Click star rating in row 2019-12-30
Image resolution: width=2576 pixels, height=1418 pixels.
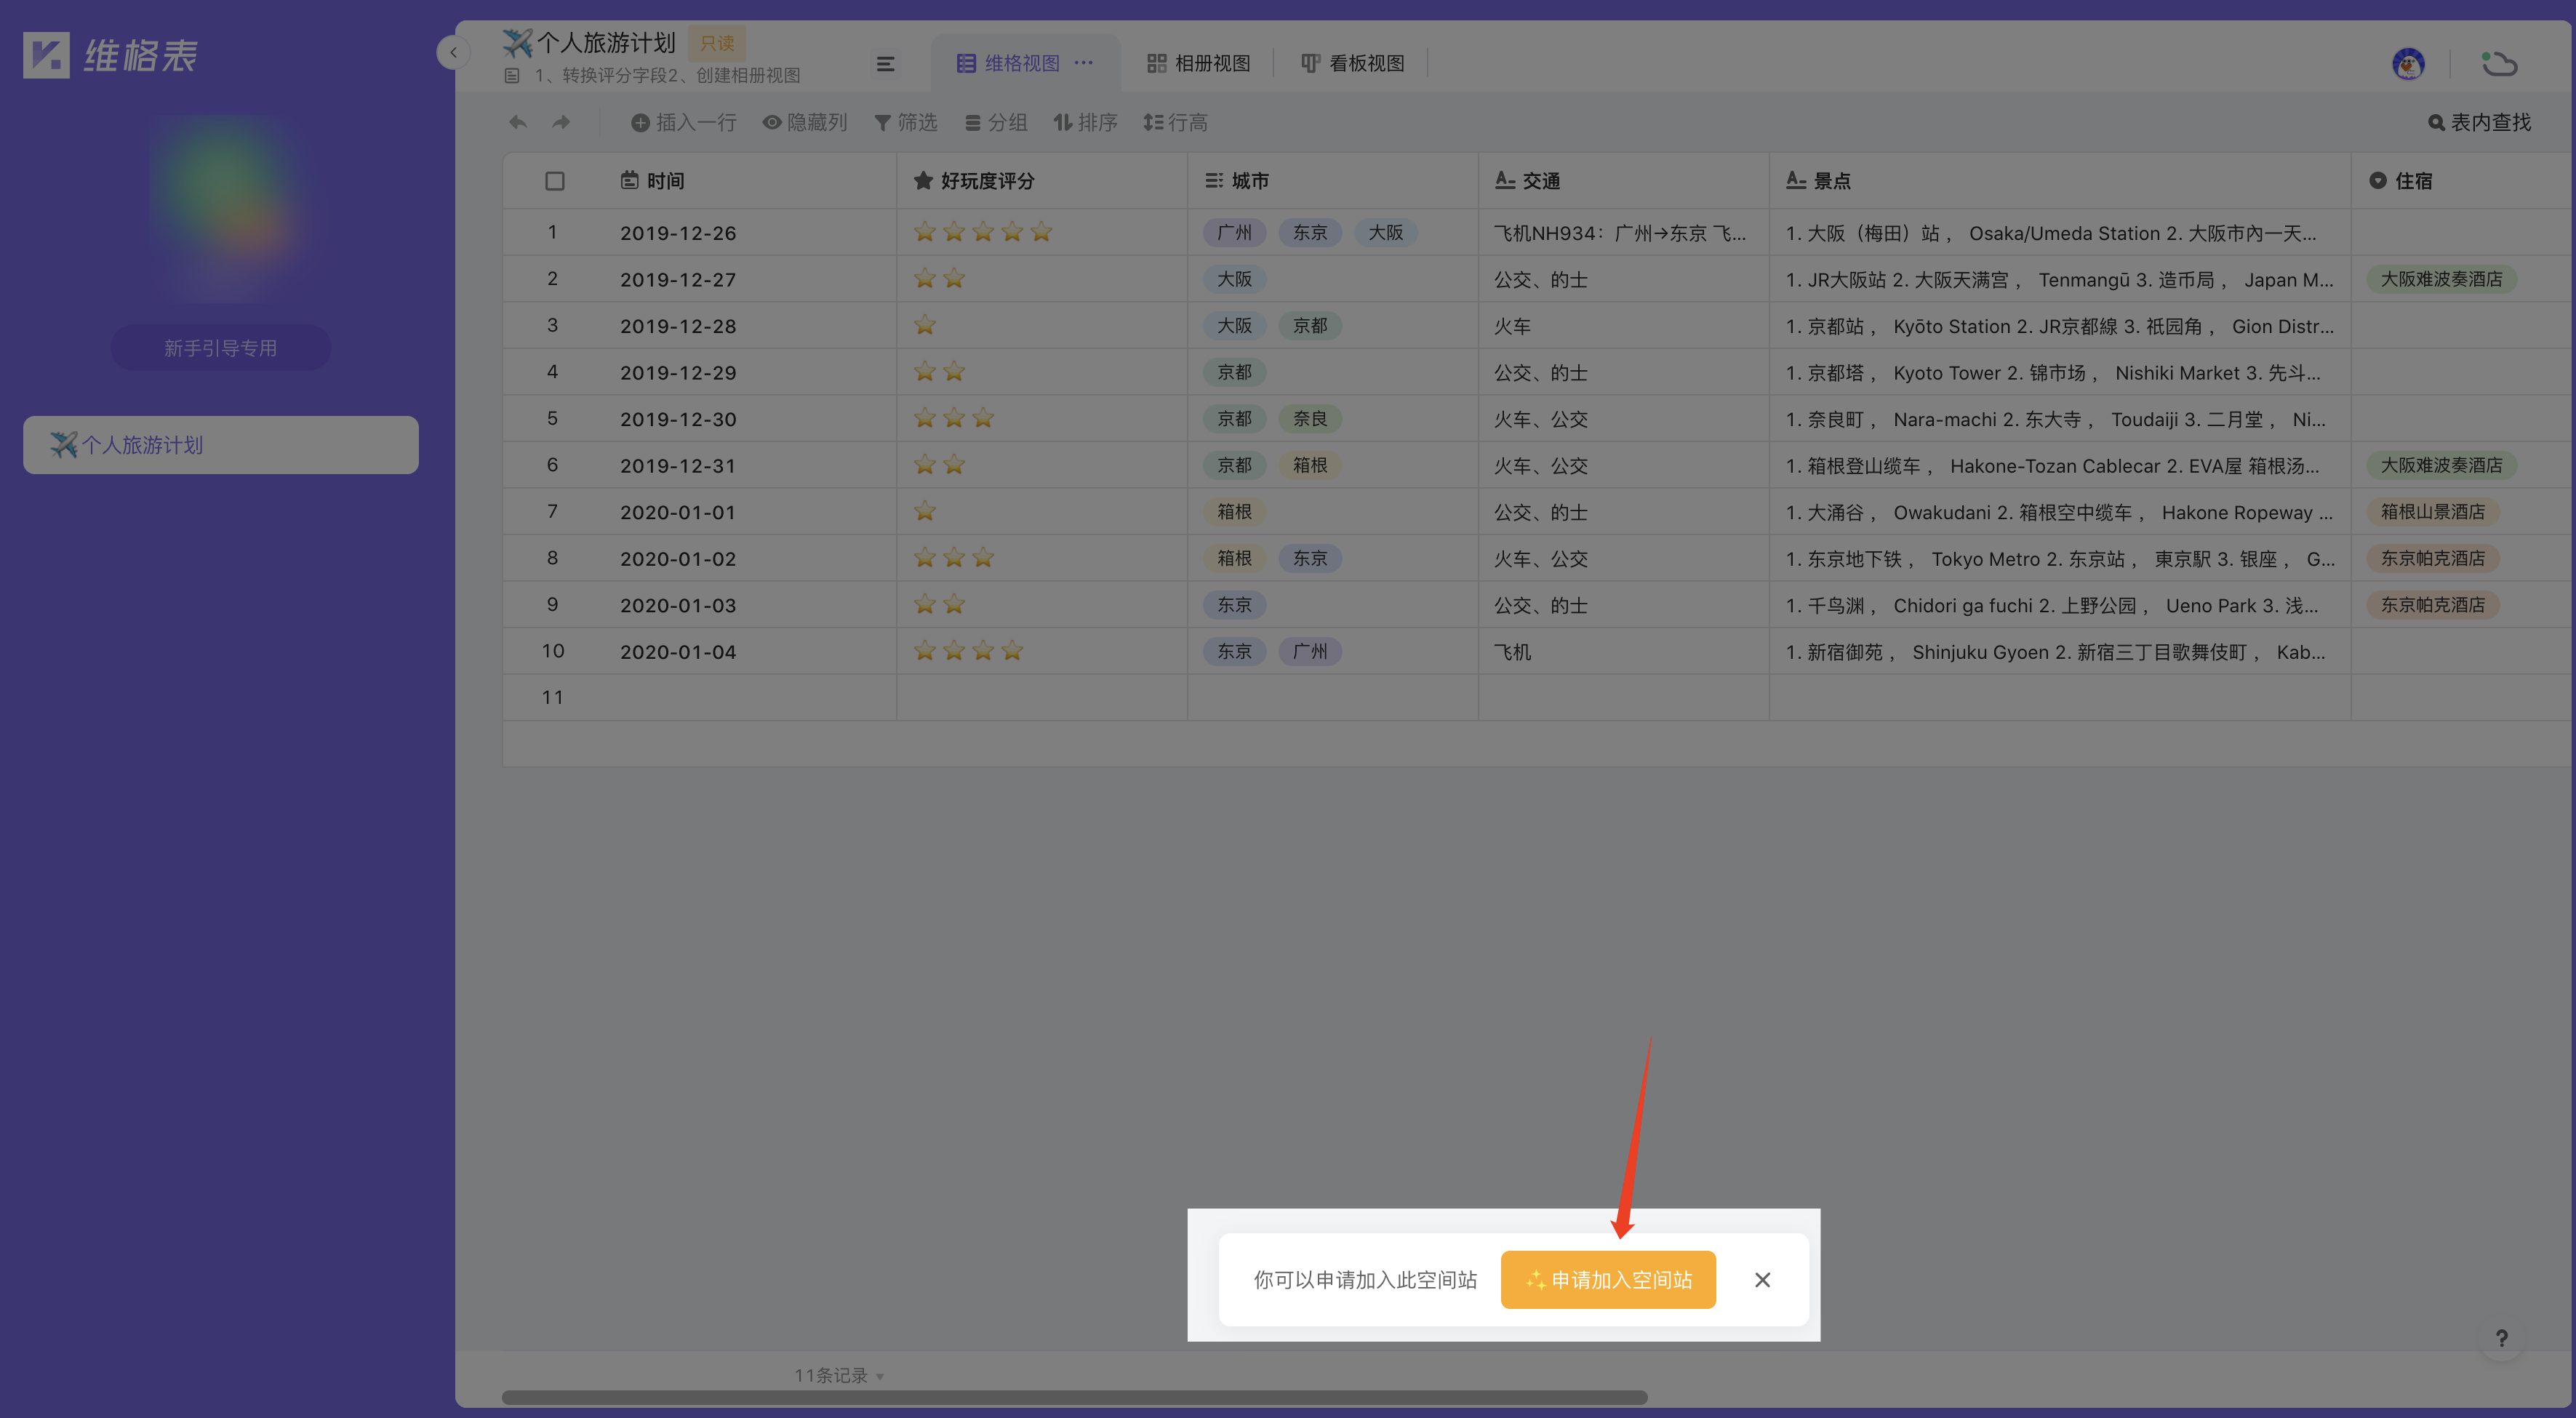click(x=954, y=418)
